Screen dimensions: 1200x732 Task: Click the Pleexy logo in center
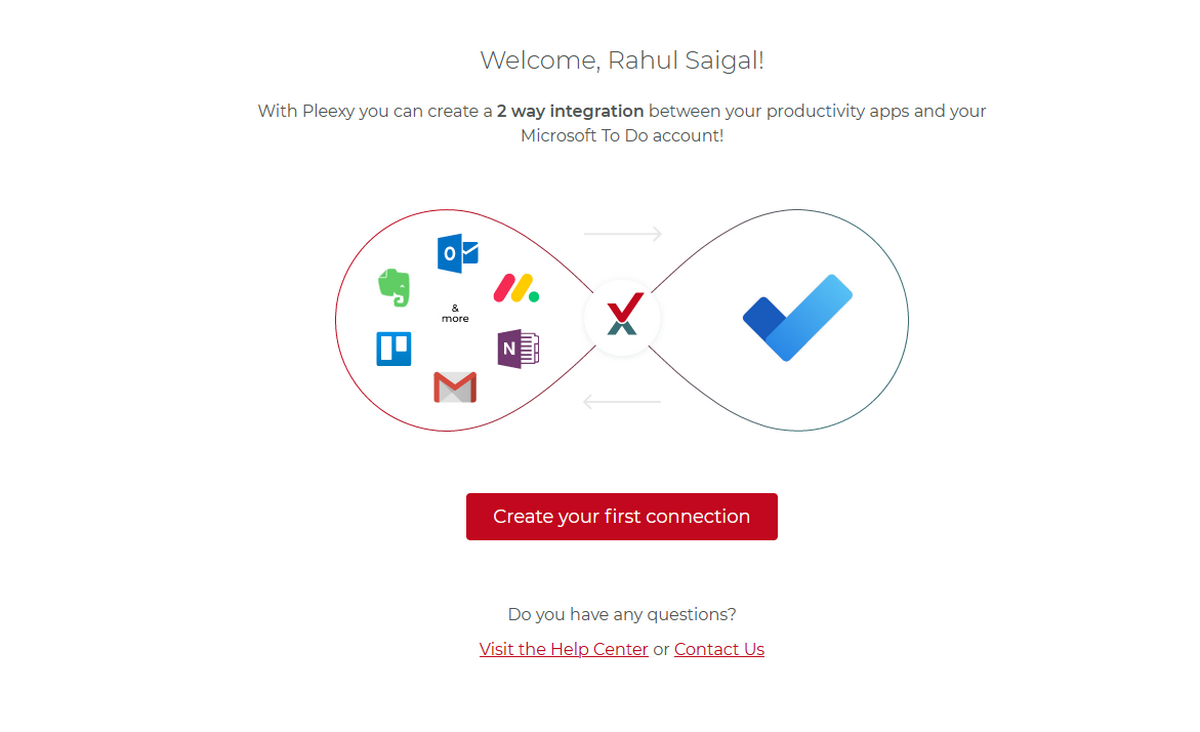(x=622, y=318)
